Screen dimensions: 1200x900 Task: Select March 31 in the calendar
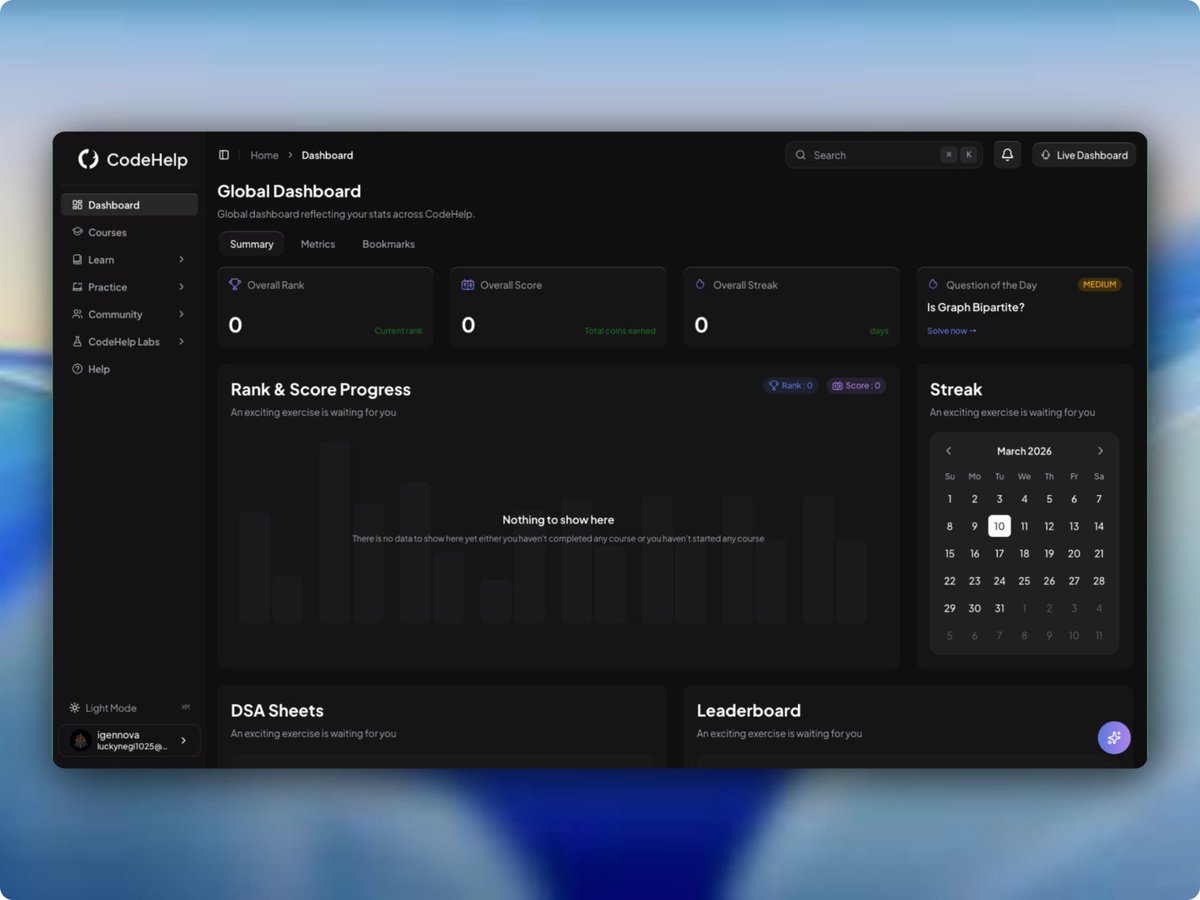[999, 608]
